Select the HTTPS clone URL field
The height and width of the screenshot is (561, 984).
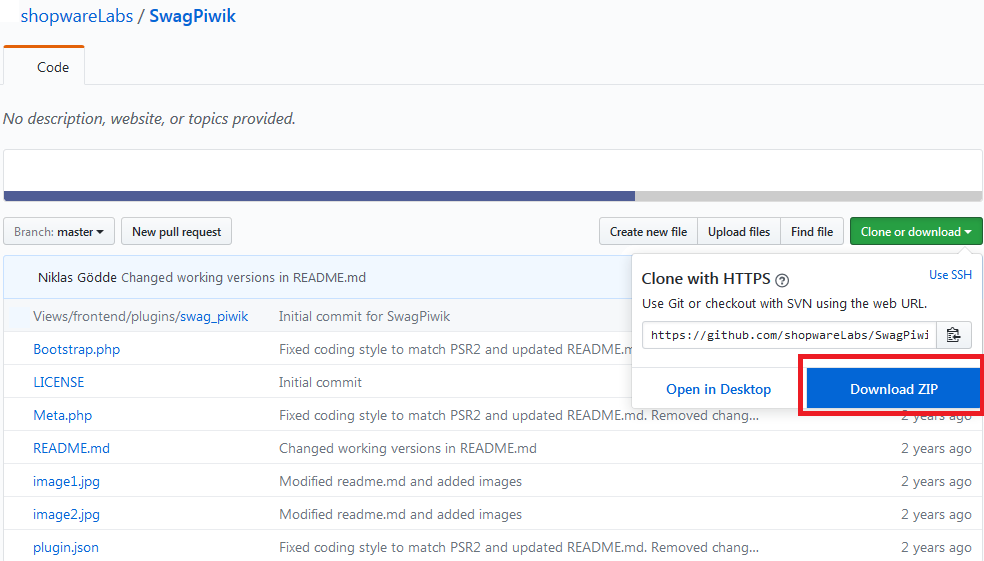click(x=789, y=335)
